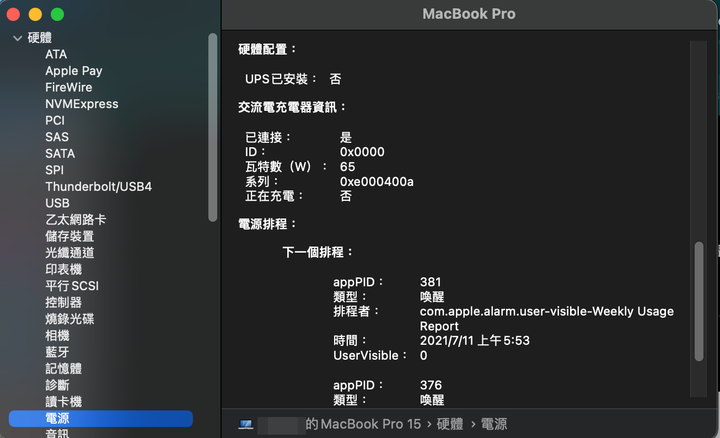
Task: Click the UserVisible label
Action: [370, 355]
